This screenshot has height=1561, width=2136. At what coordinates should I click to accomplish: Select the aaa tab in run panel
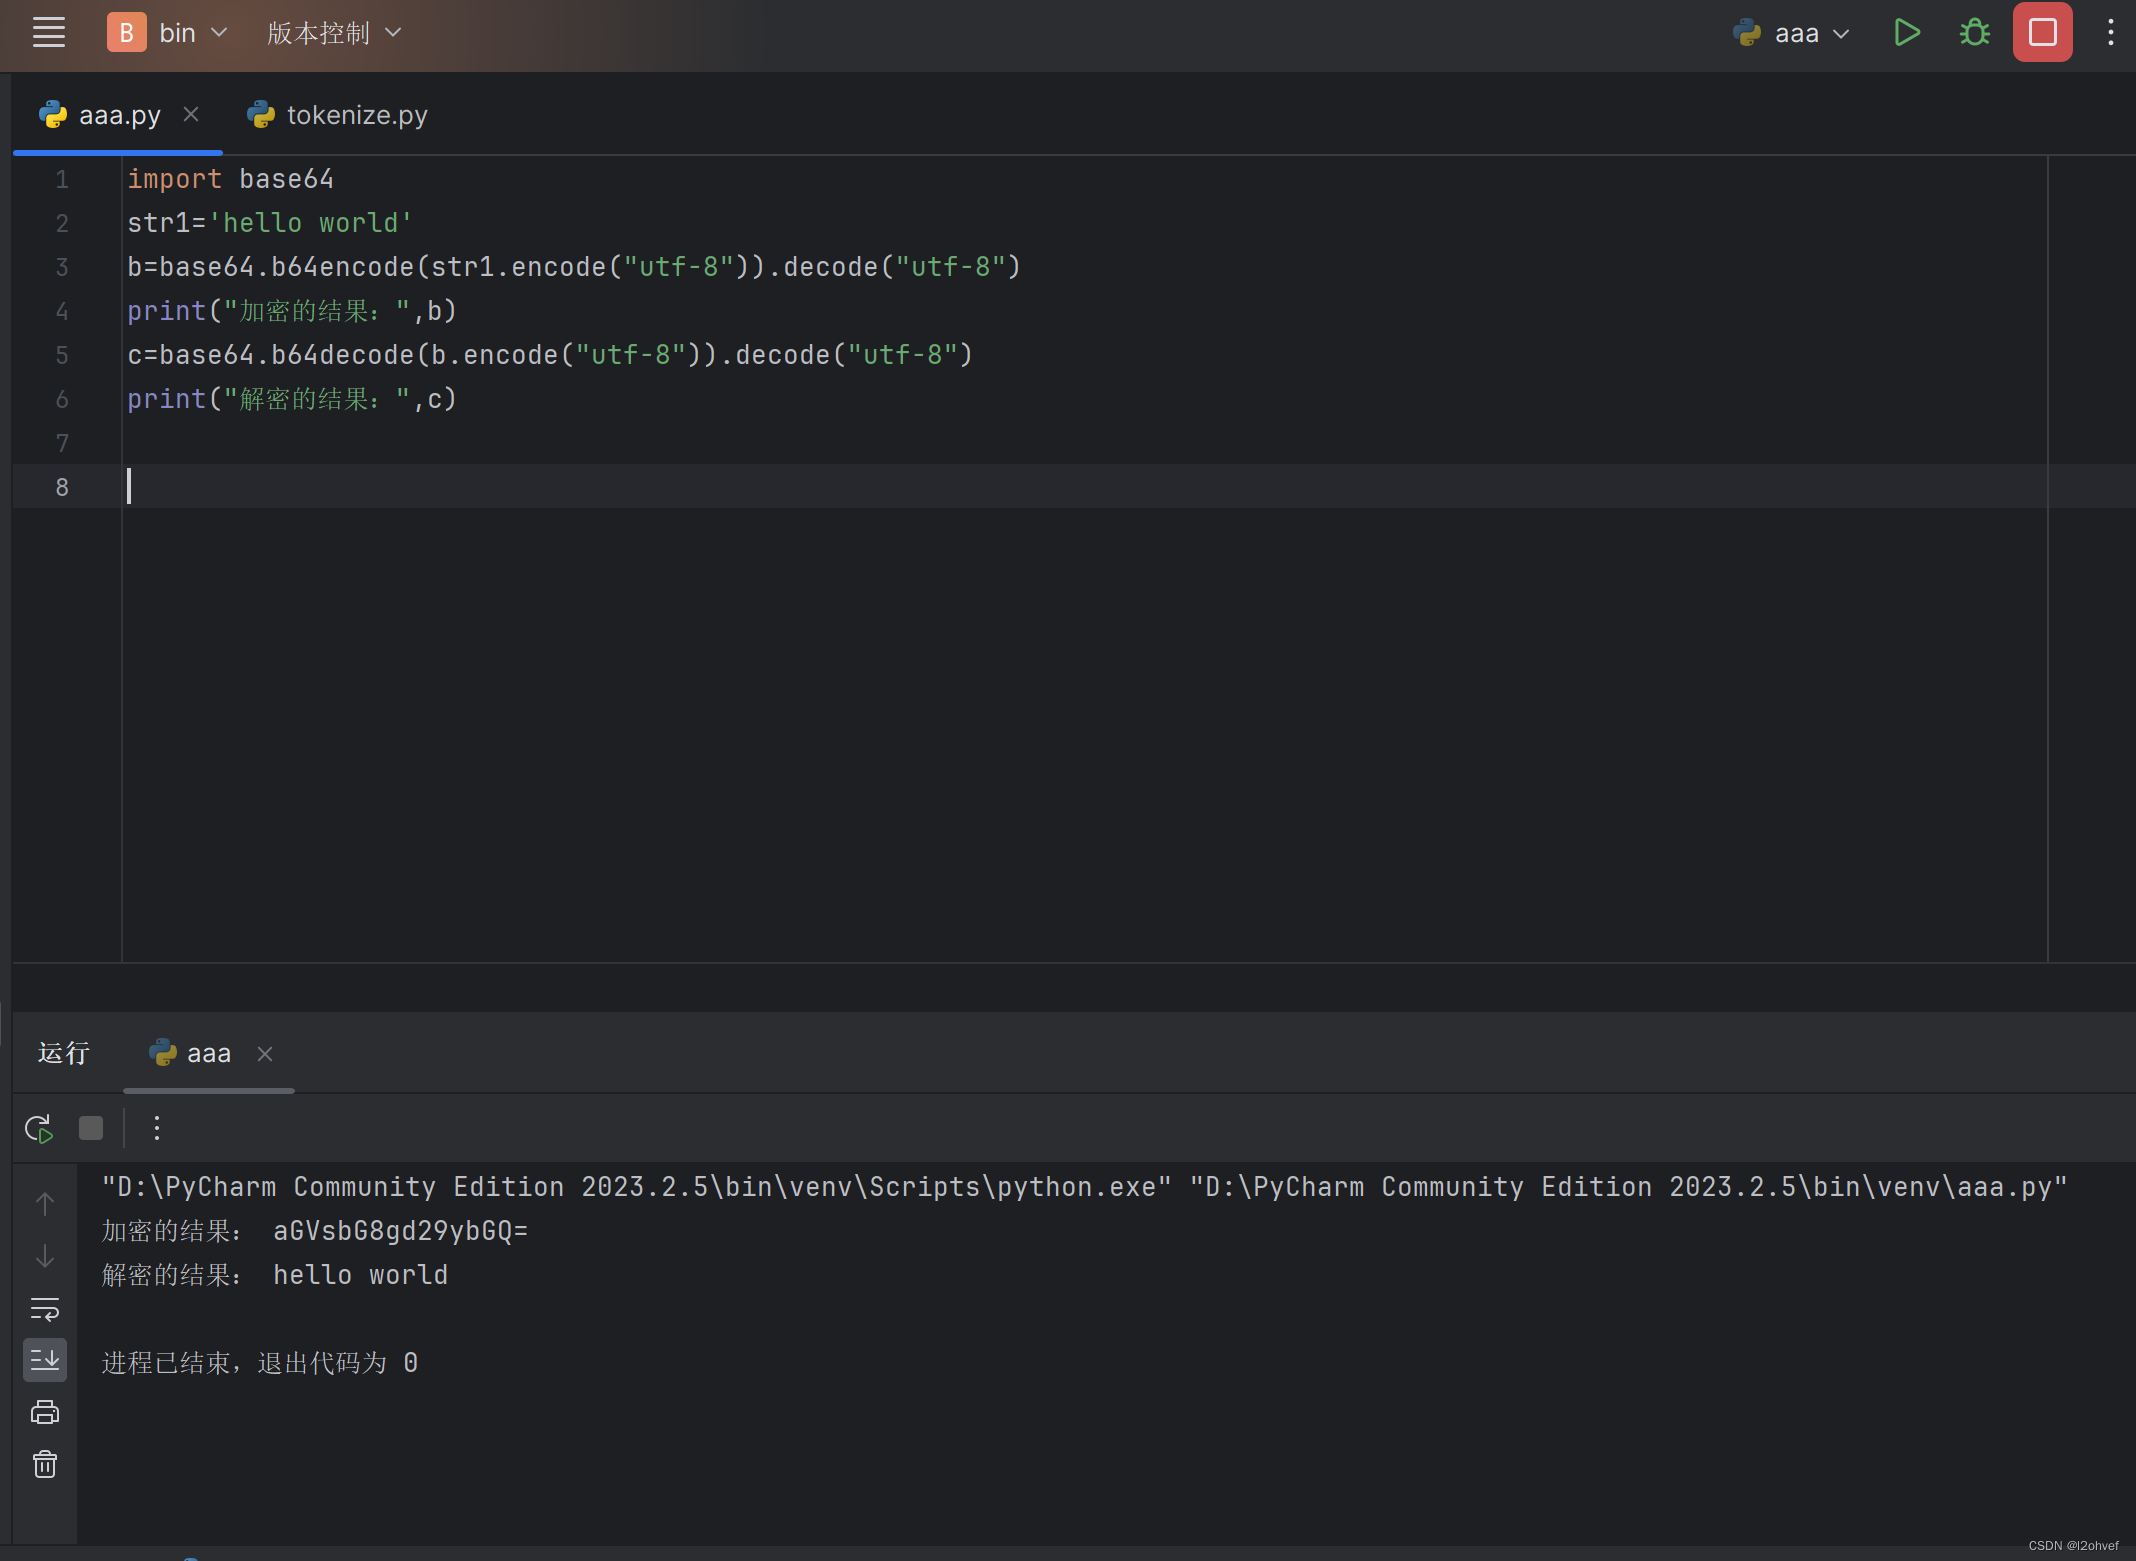207,1053
